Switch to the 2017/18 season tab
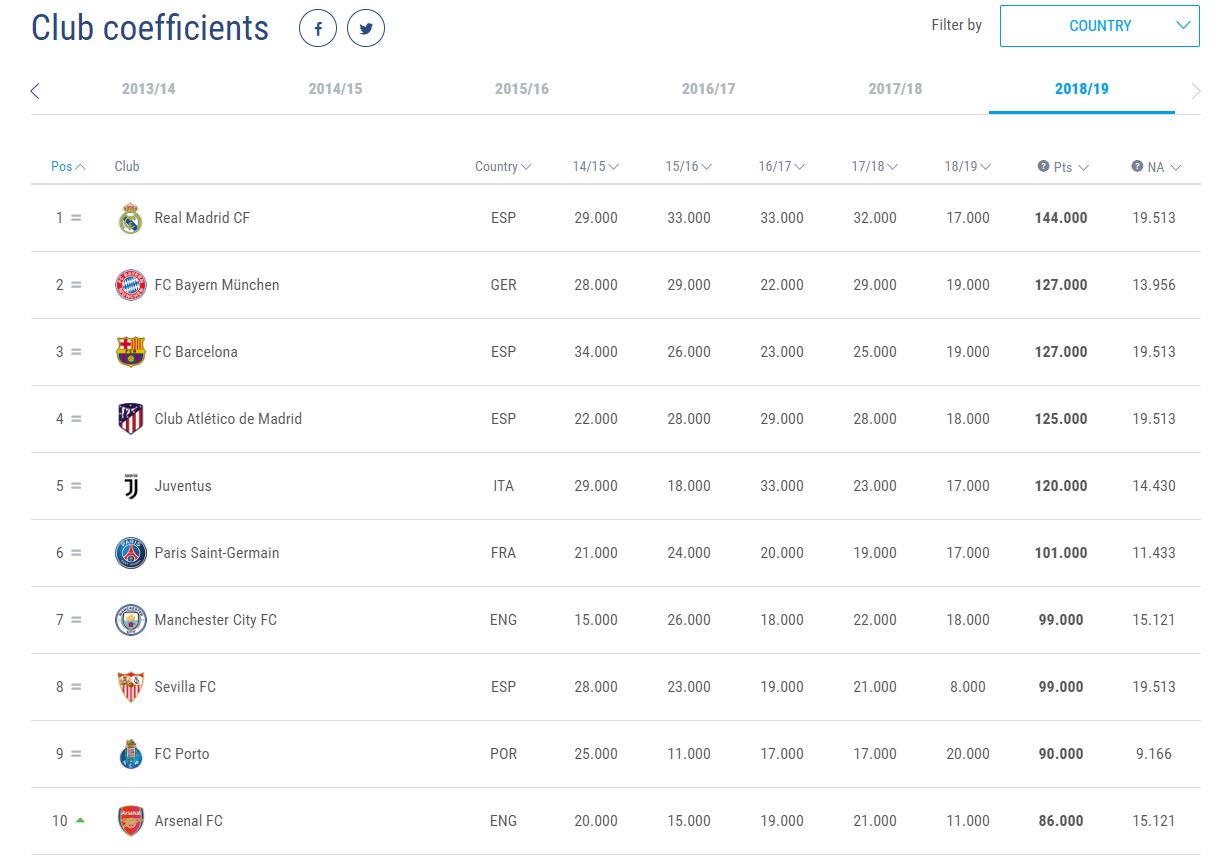 [895, 89]
